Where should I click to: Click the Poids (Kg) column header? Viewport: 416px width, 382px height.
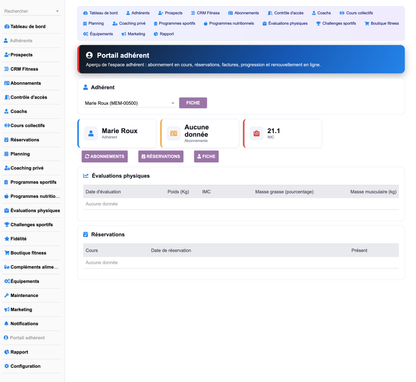tap(178, 192)
